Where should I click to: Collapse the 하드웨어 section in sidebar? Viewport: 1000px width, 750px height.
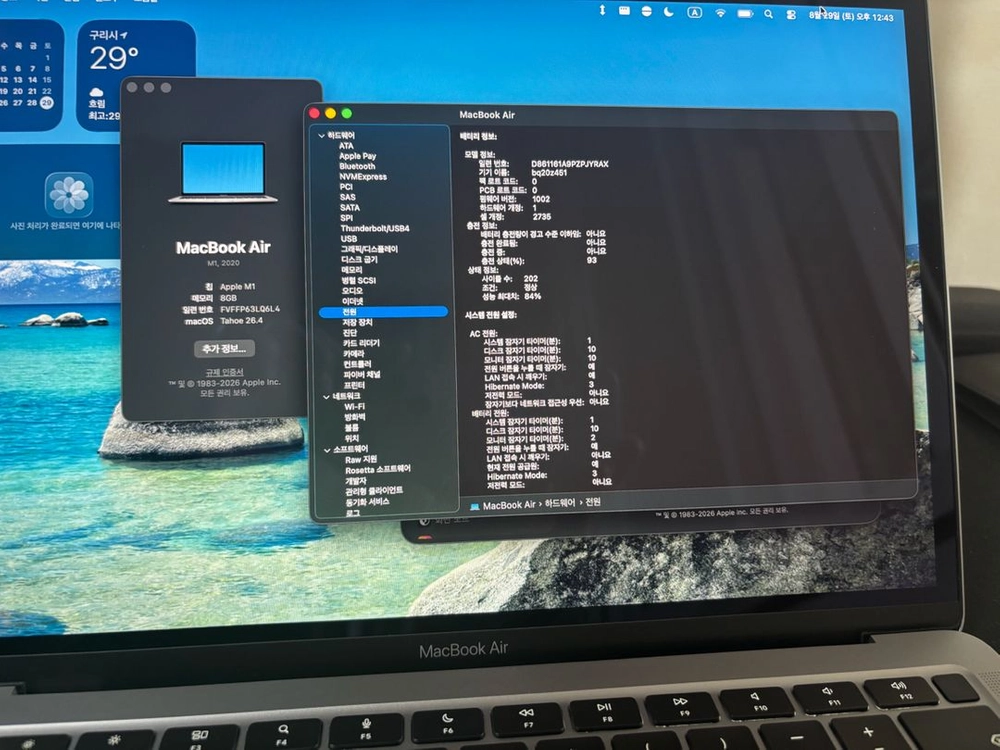321,136
